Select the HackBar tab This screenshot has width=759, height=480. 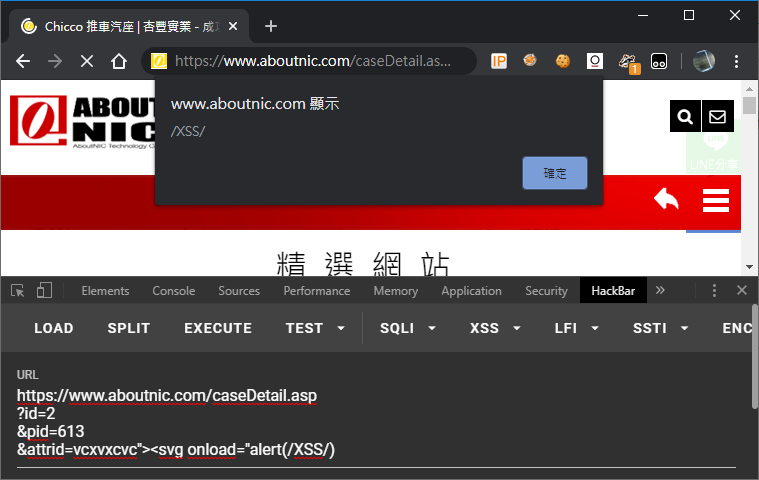[613, 291]
